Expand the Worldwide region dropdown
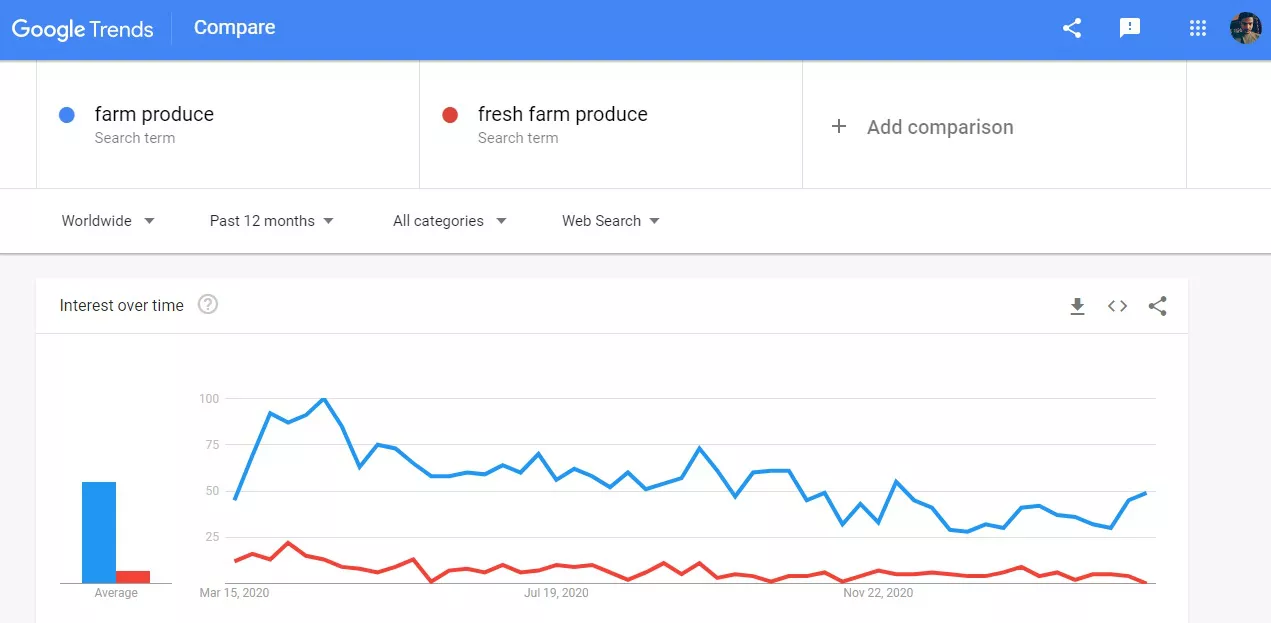The height and width of the screenshot is (623, 1271). [108, 221]
